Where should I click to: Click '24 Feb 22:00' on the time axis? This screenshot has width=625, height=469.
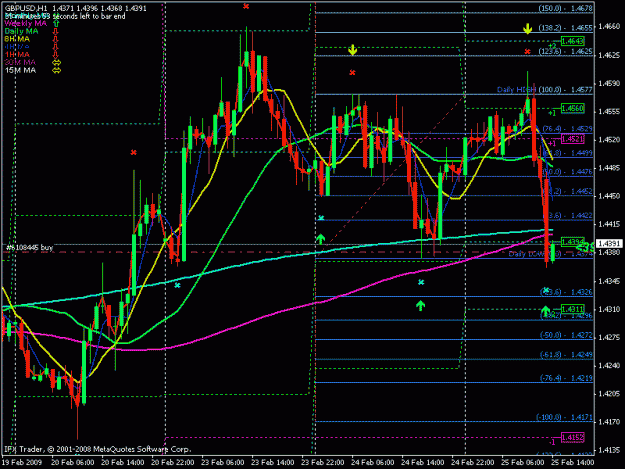(473, 462)
